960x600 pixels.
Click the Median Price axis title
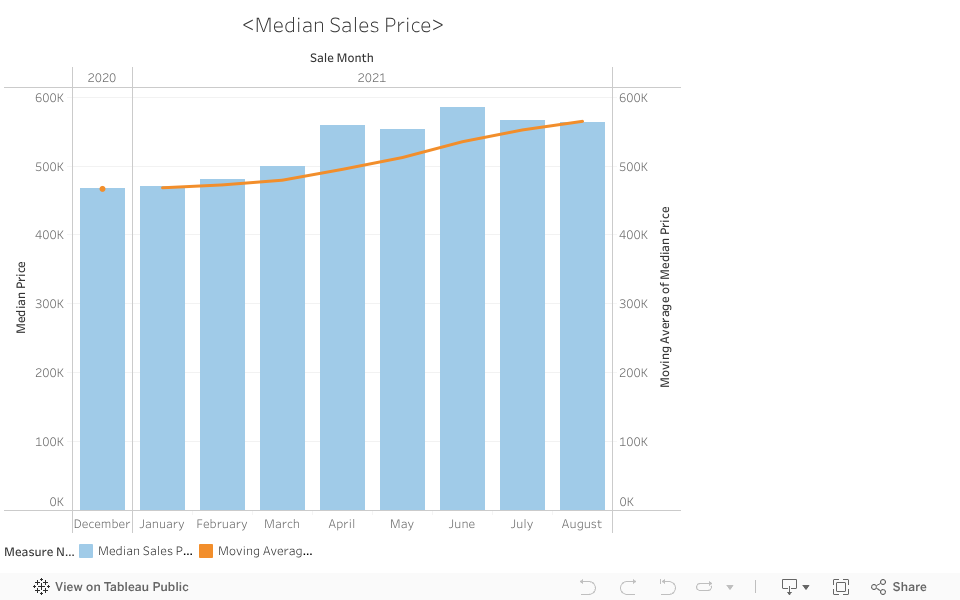point(21,297)
